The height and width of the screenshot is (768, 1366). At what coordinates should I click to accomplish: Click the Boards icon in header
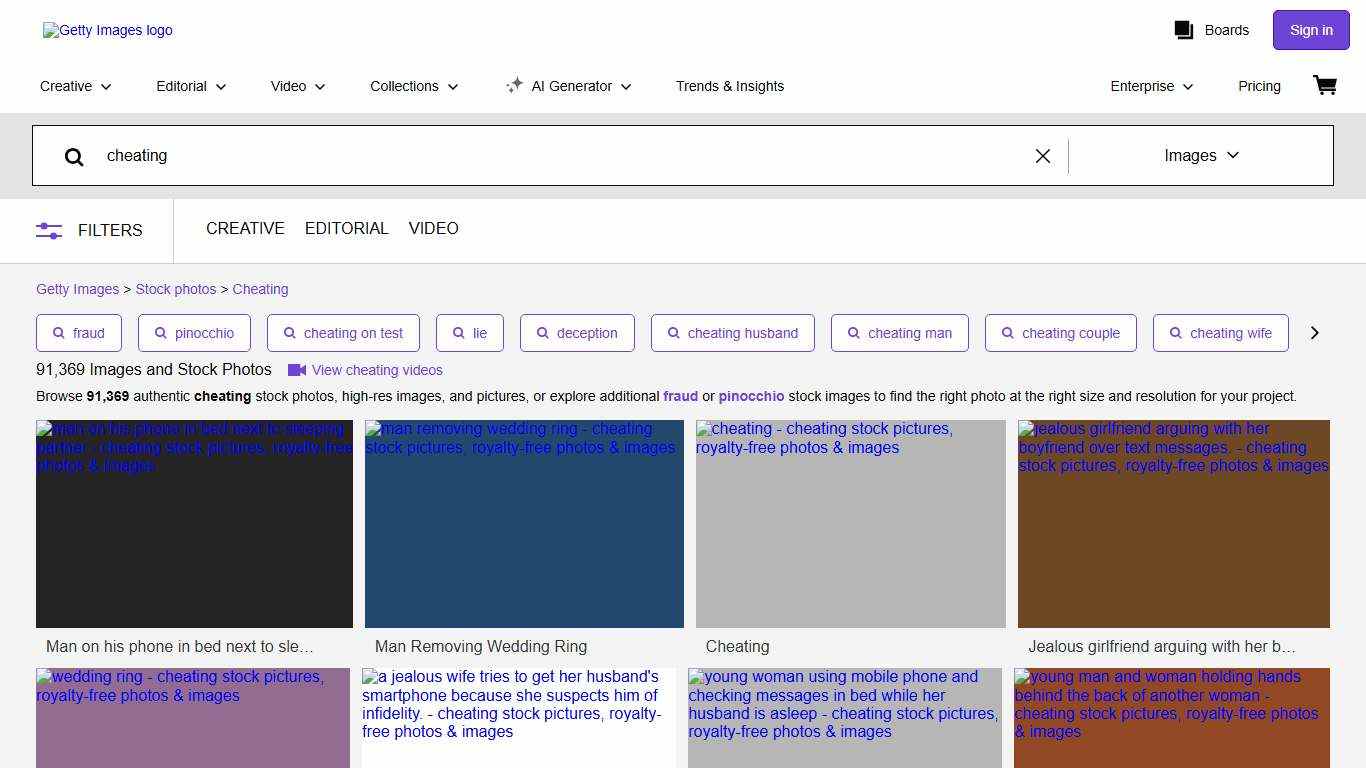(1184, 30)
